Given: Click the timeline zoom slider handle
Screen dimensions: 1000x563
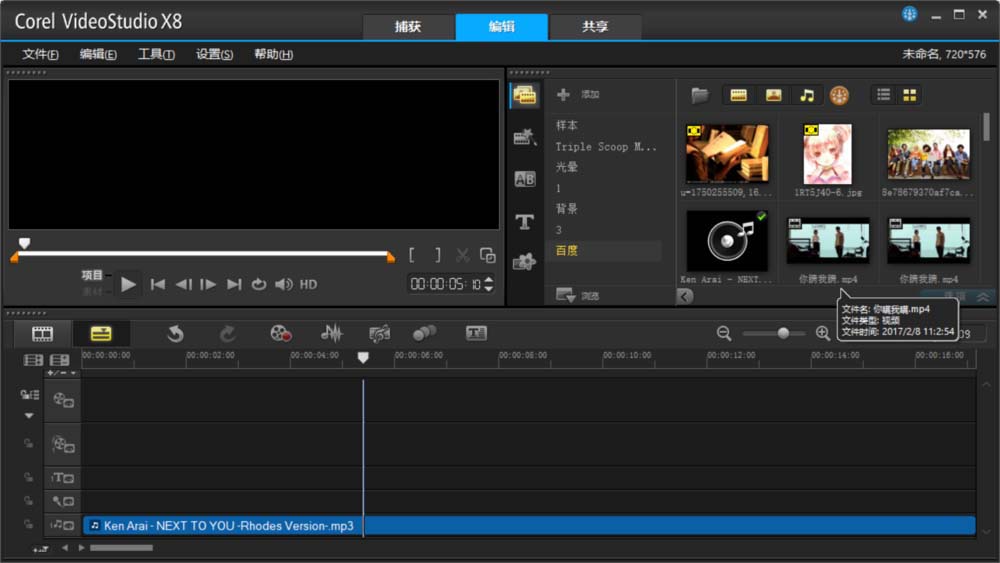Looking at the screenshot, I should tap(783, 333).
